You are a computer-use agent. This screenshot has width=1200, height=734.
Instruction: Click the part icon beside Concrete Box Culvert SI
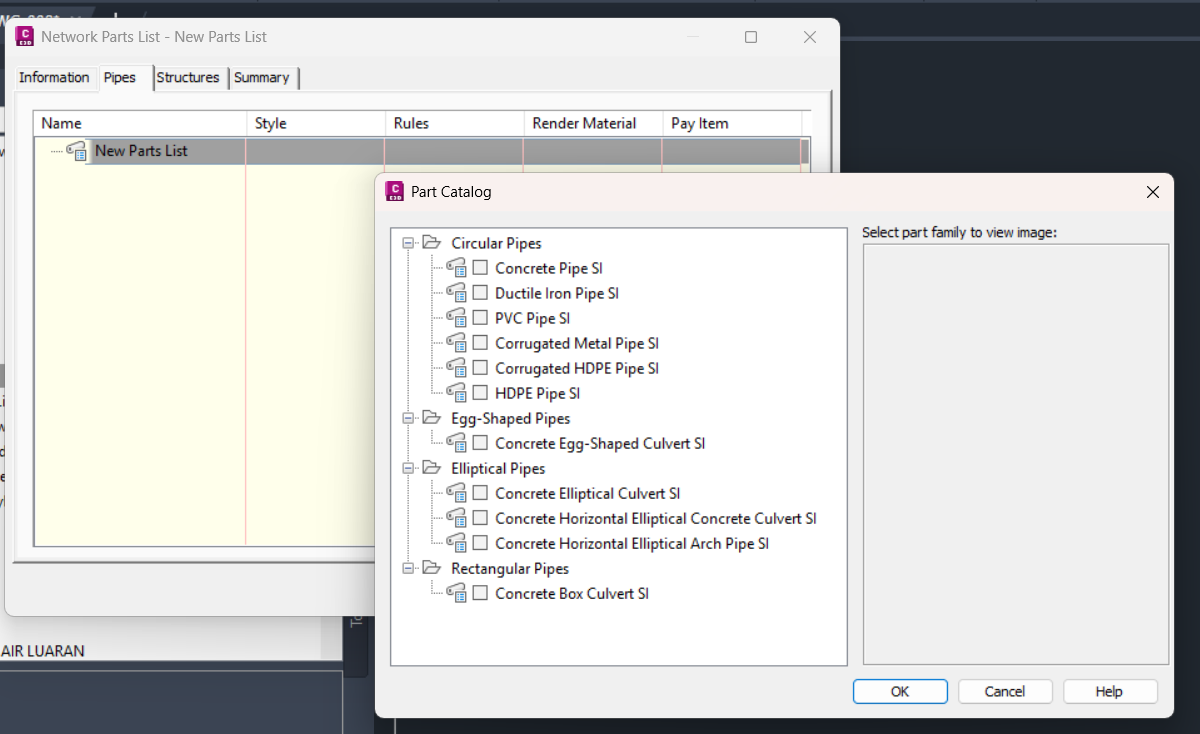click(456, 593)
